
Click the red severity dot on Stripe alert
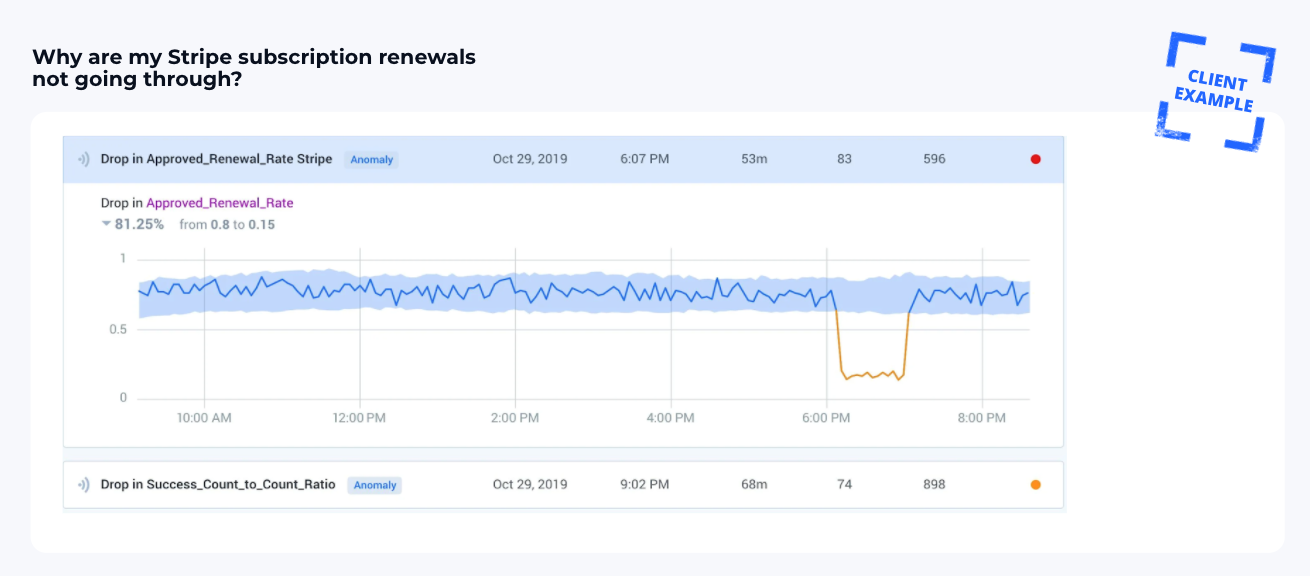1035,159
